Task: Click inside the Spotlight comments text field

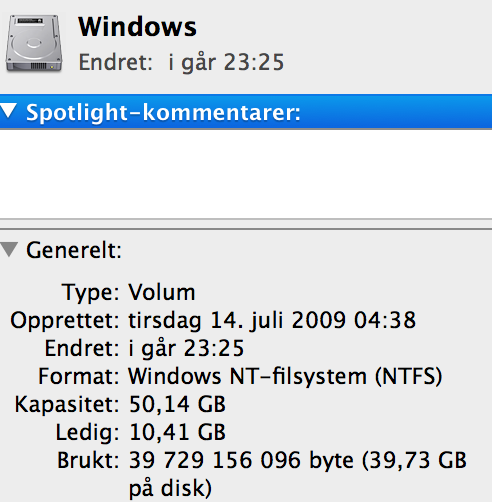Action: [246, 174]
